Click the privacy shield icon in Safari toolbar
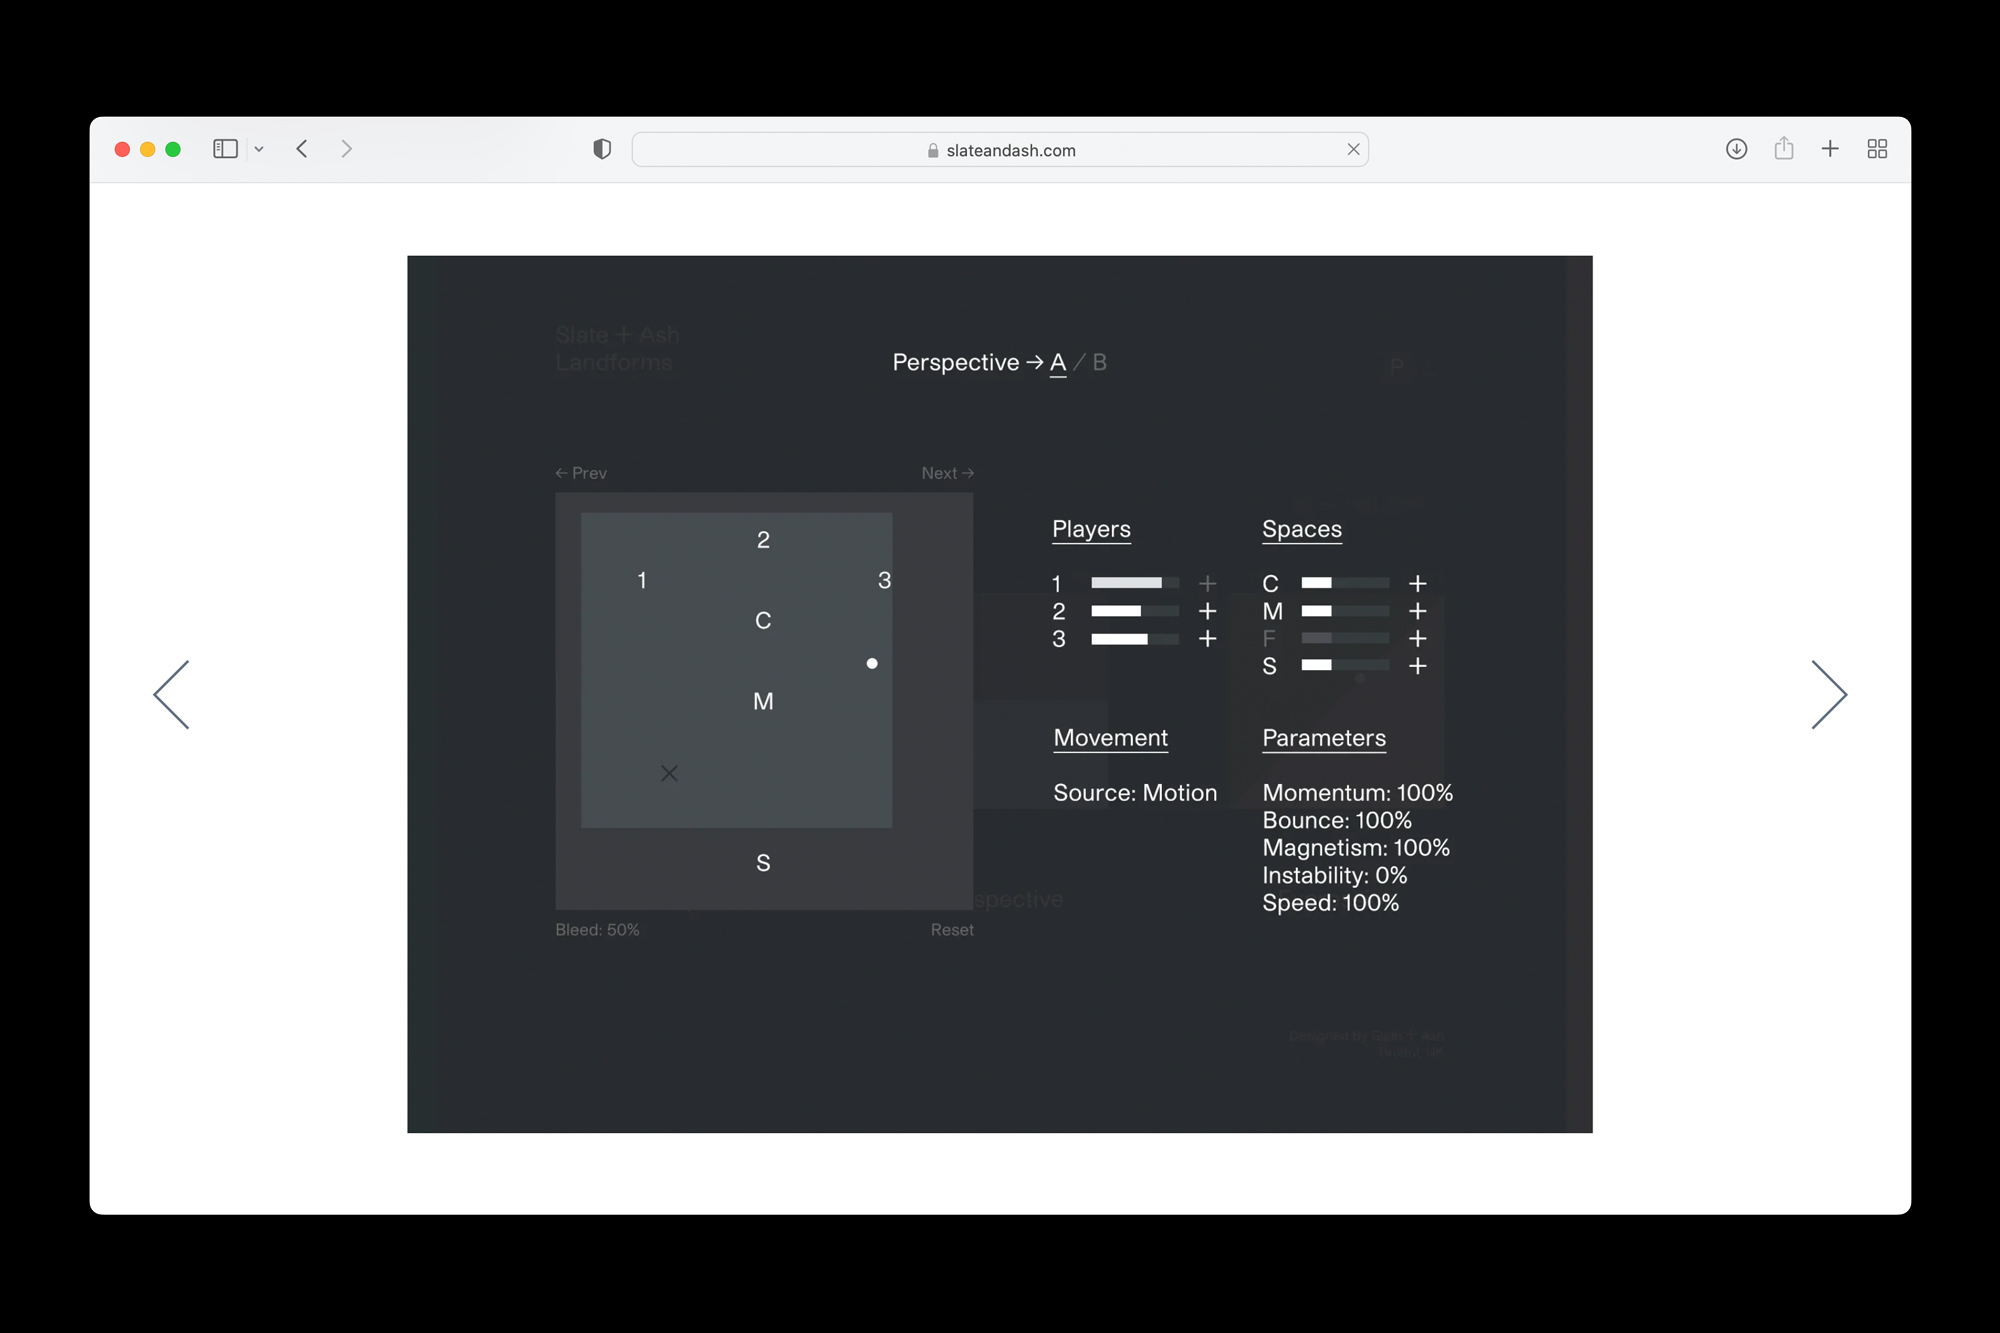 [602, 149]
